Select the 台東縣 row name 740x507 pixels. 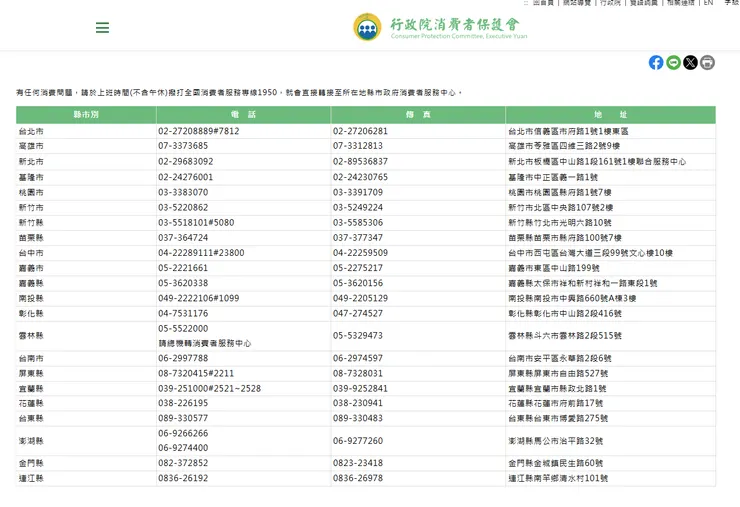pyautogui.click(x=31, y=418)
